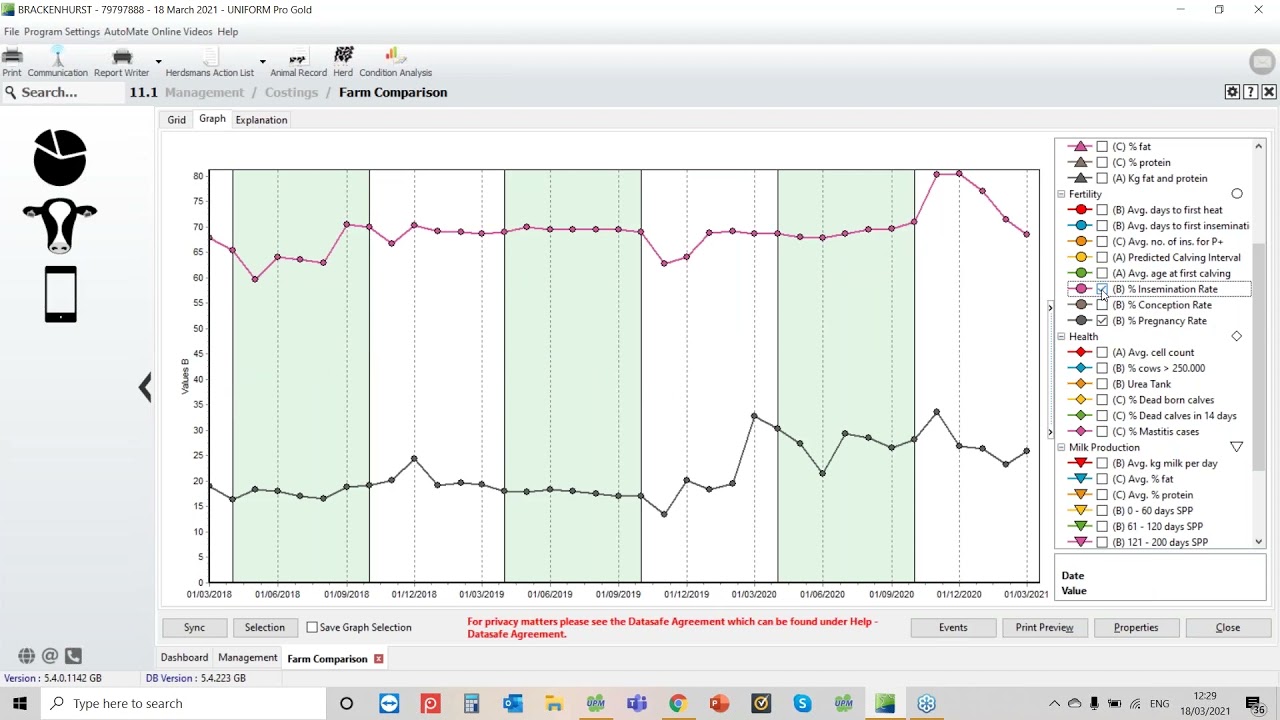1280x720 pixels.
Task: Close the Farm Comparison panel via X icon
Action: (x=1268, y=92)
